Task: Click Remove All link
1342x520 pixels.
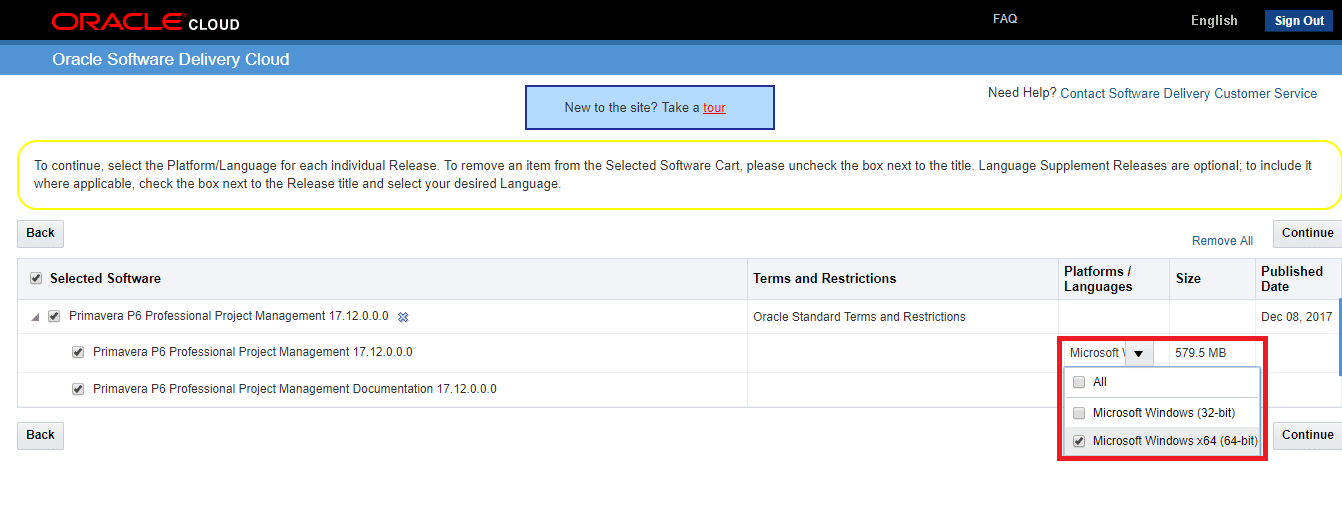Action: (1222, 241)
